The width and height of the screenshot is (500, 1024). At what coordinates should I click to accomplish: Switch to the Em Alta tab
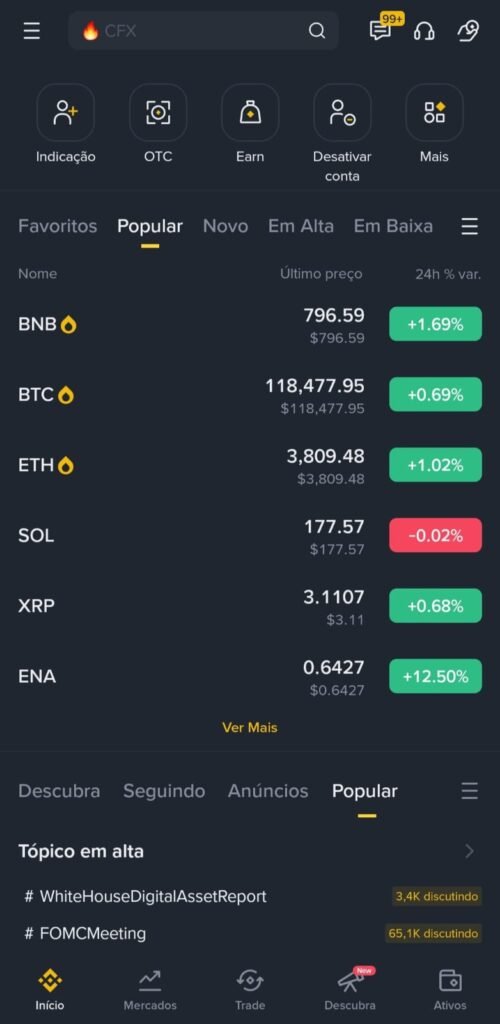(301, 226)
